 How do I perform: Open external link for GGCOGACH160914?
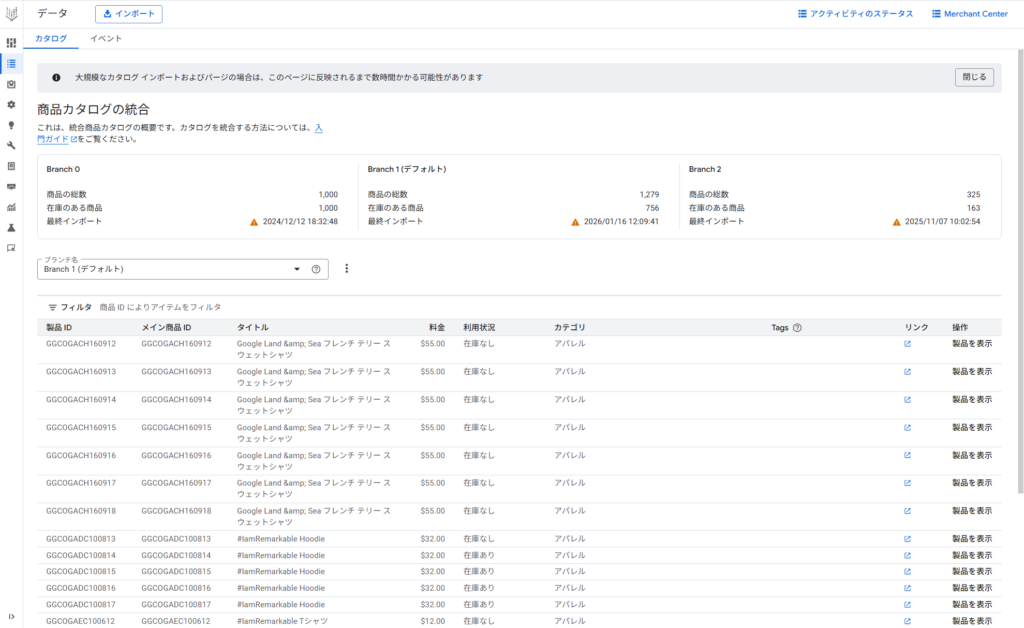coord(907,400)
